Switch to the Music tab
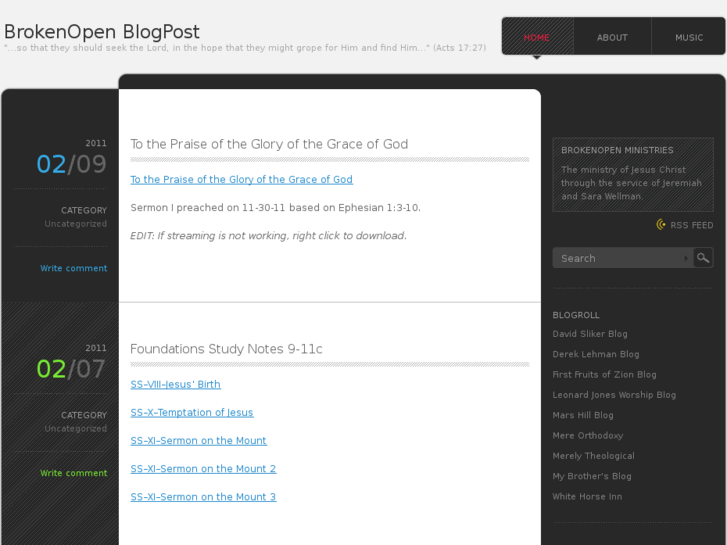This screenshot has height=545, width=727. [689, 37]
